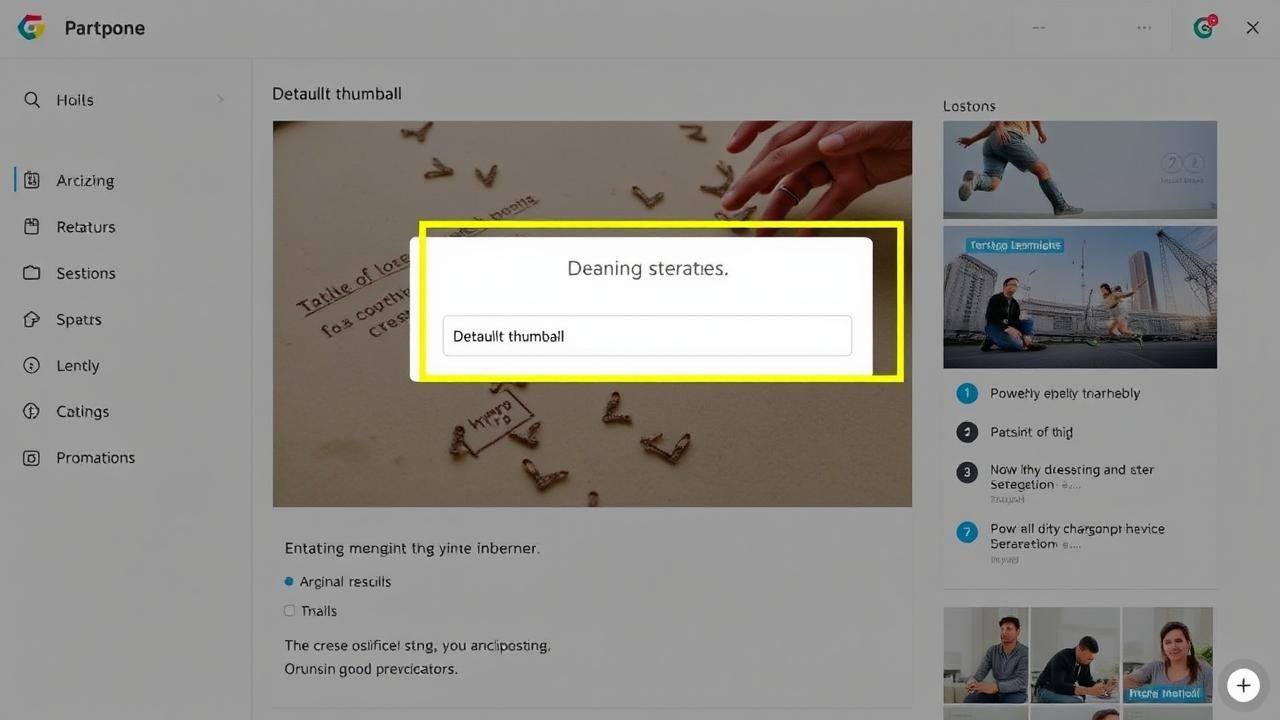The height and width of the screenshot is (720, 1280).
Task: Choose the Patsint of thid list item
Action: point(1030,432)
